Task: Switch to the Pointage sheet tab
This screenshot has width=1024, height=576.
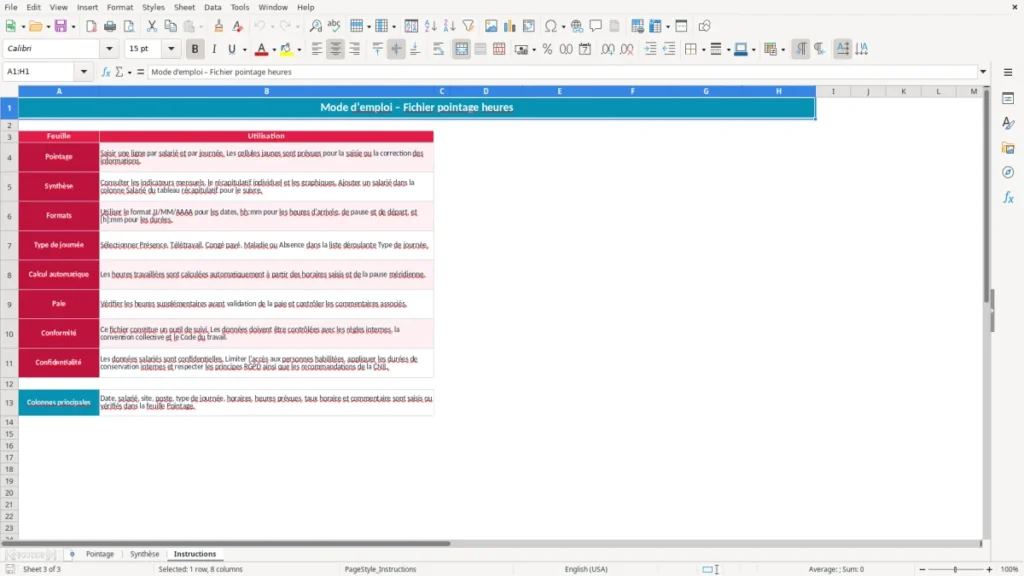Action: (100, 554)
